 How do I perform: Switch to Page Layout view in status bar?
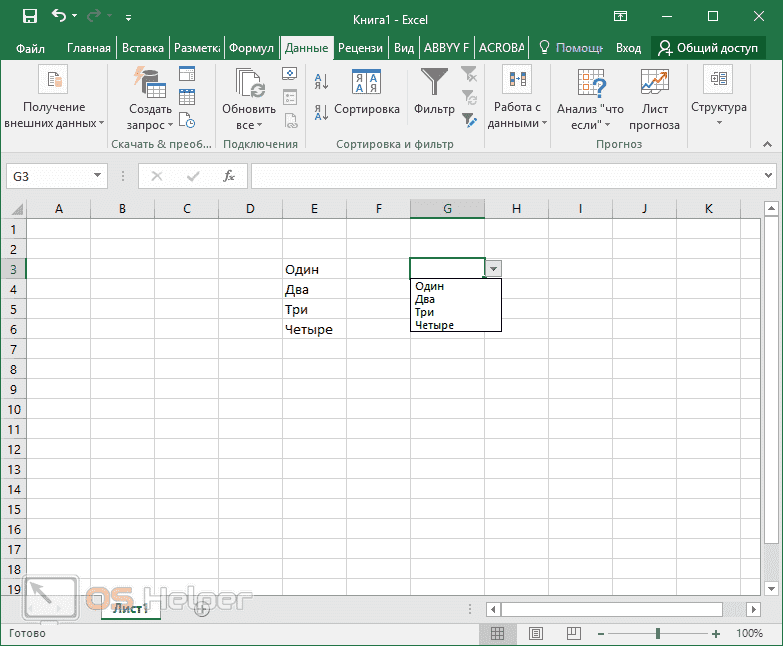(x=536, y=633)
